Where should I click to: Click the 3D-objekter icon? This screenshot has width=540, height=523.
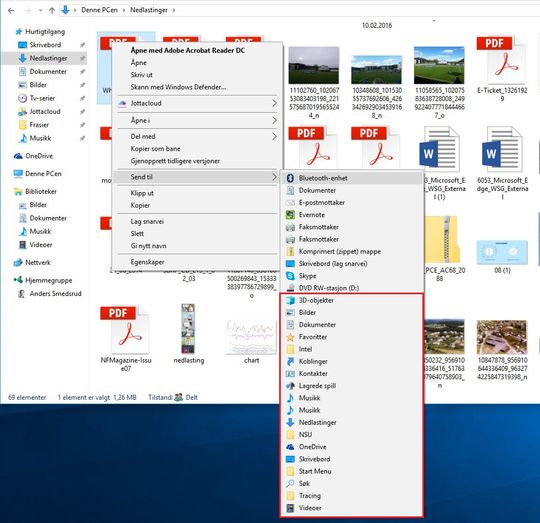click(x=290, y=300)
